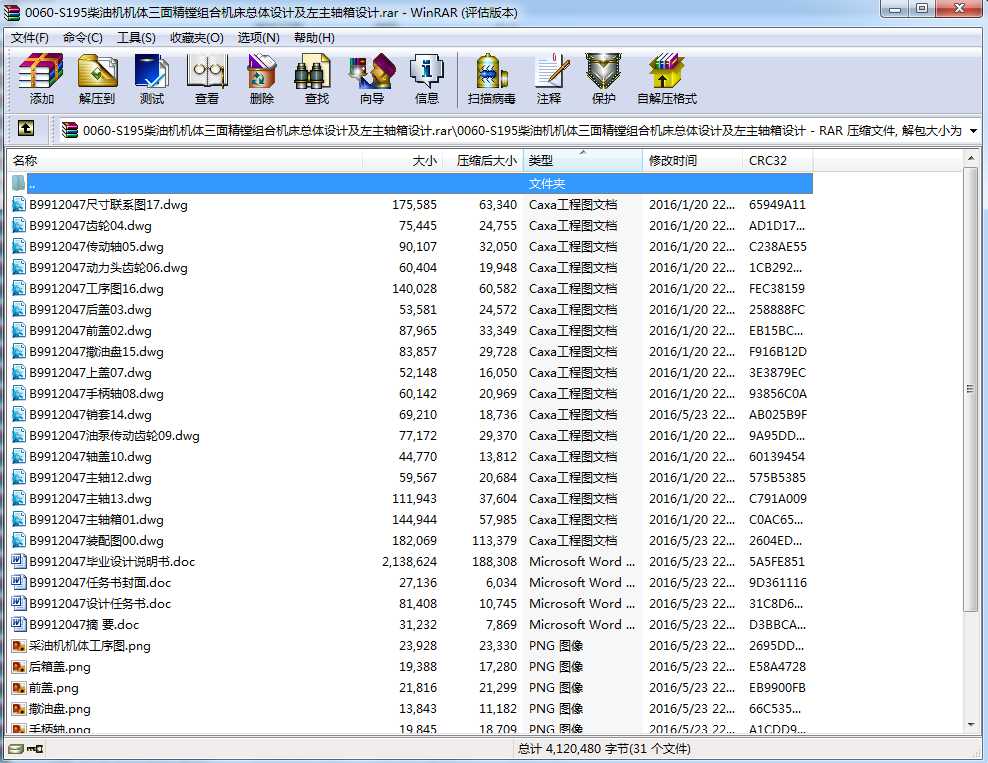Click scrollbar down arrow of file list
This screenshot has height=763, width=988.
tap(971, 725)
